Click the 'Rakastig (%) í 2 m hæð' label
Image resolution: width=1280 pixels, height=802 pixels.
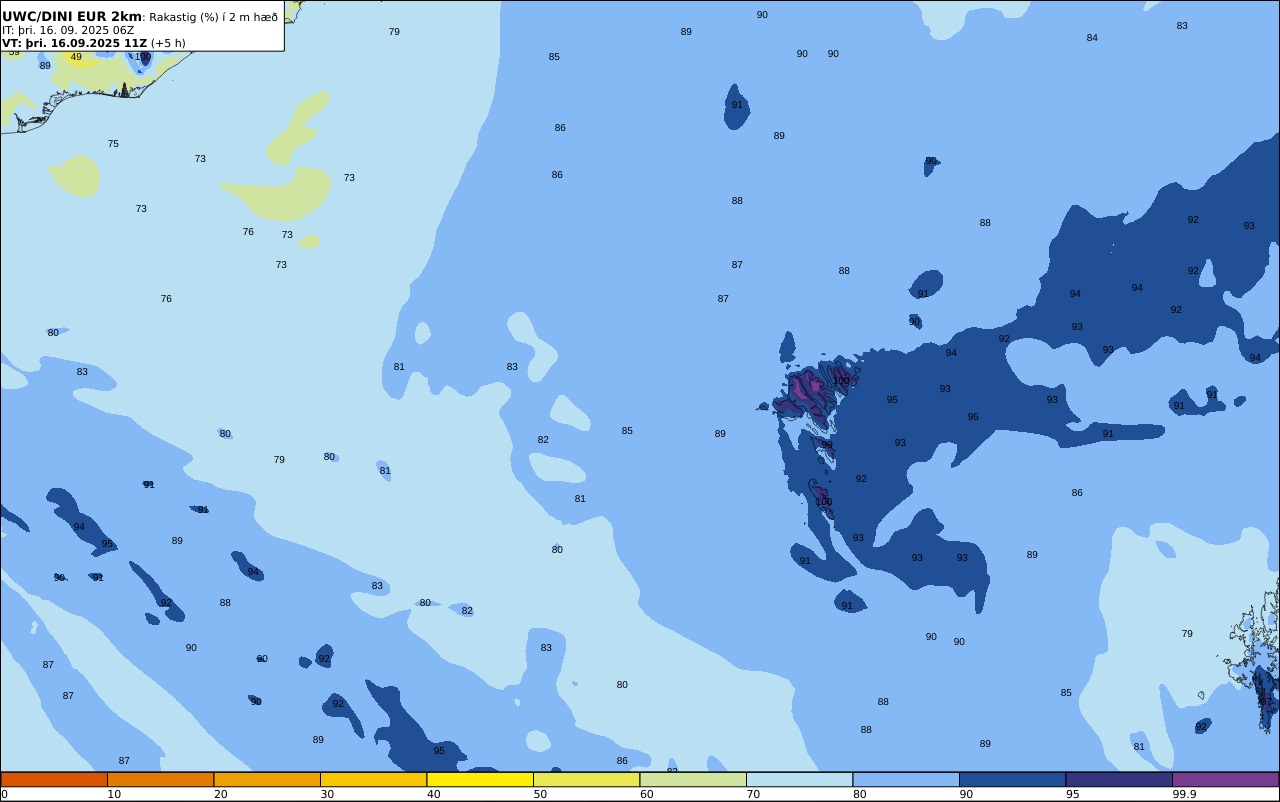[x=213, y=17]
